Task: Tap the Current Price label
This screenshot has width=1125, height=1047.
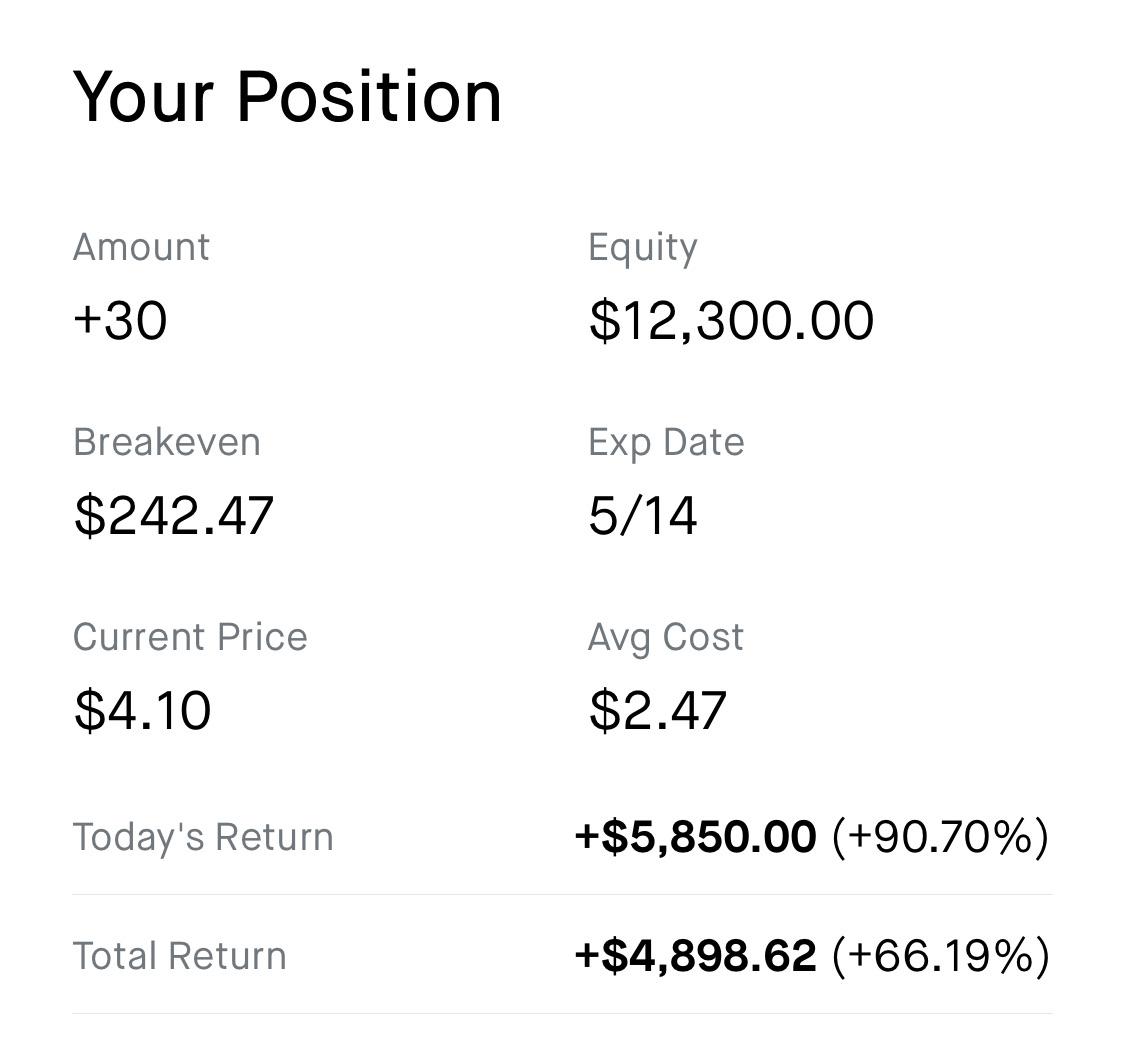Action: (190, 637)
